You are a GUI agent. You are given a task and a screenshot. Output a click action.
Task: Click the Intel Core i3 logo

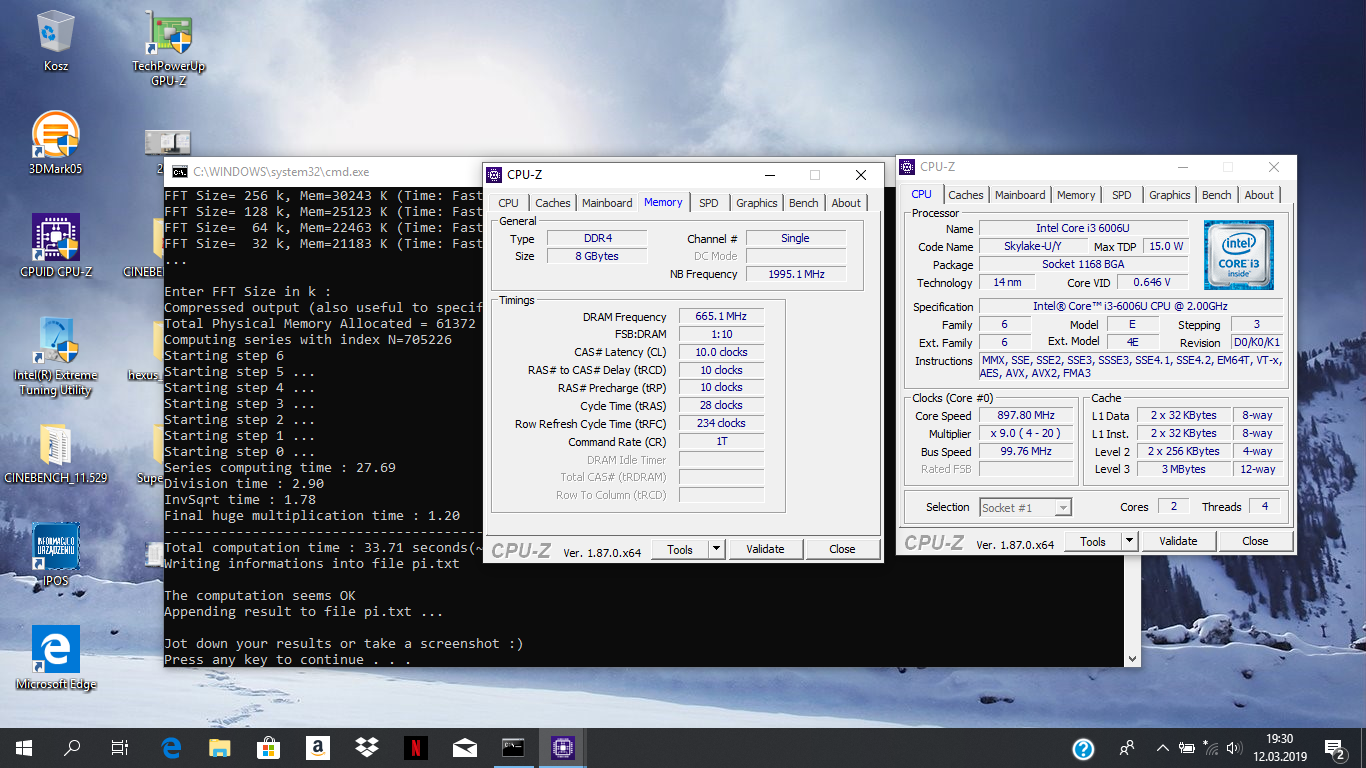click(1239, 255)
